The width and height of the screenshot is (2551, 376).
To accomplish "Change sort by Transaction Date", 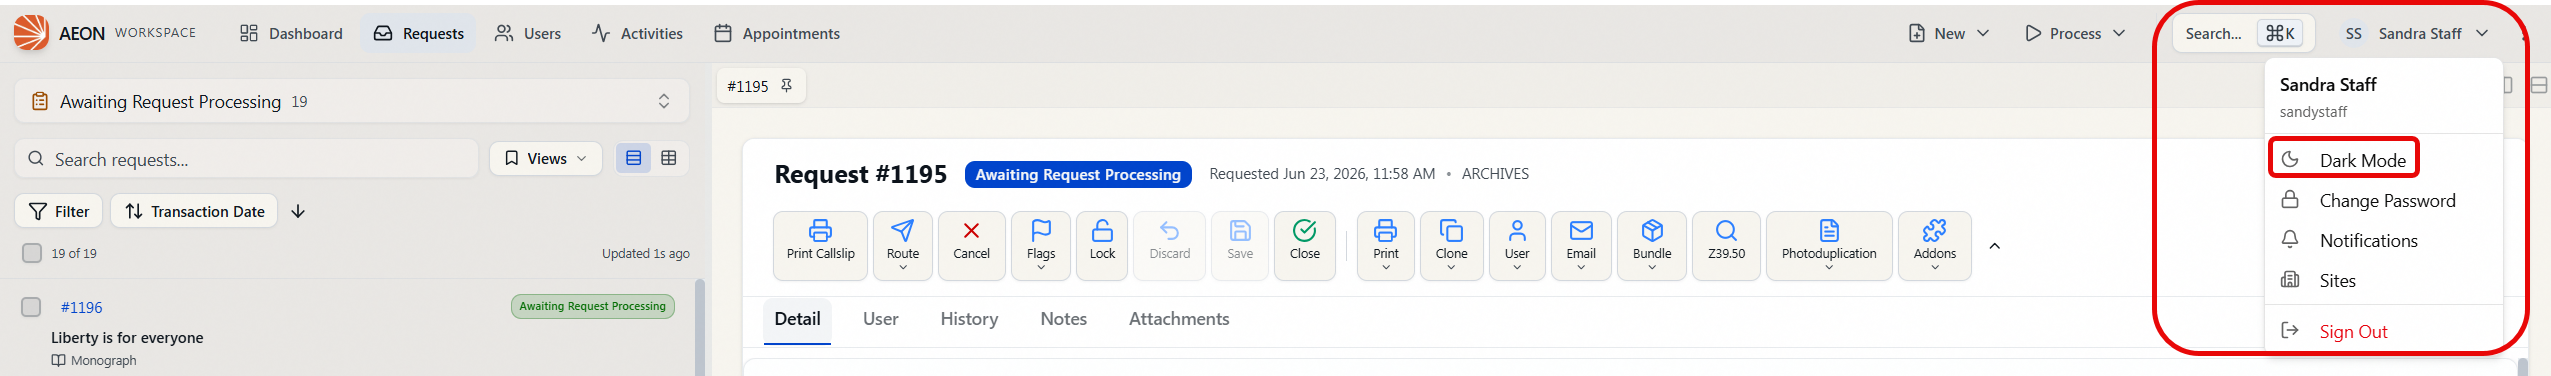I will coord(194,211).
